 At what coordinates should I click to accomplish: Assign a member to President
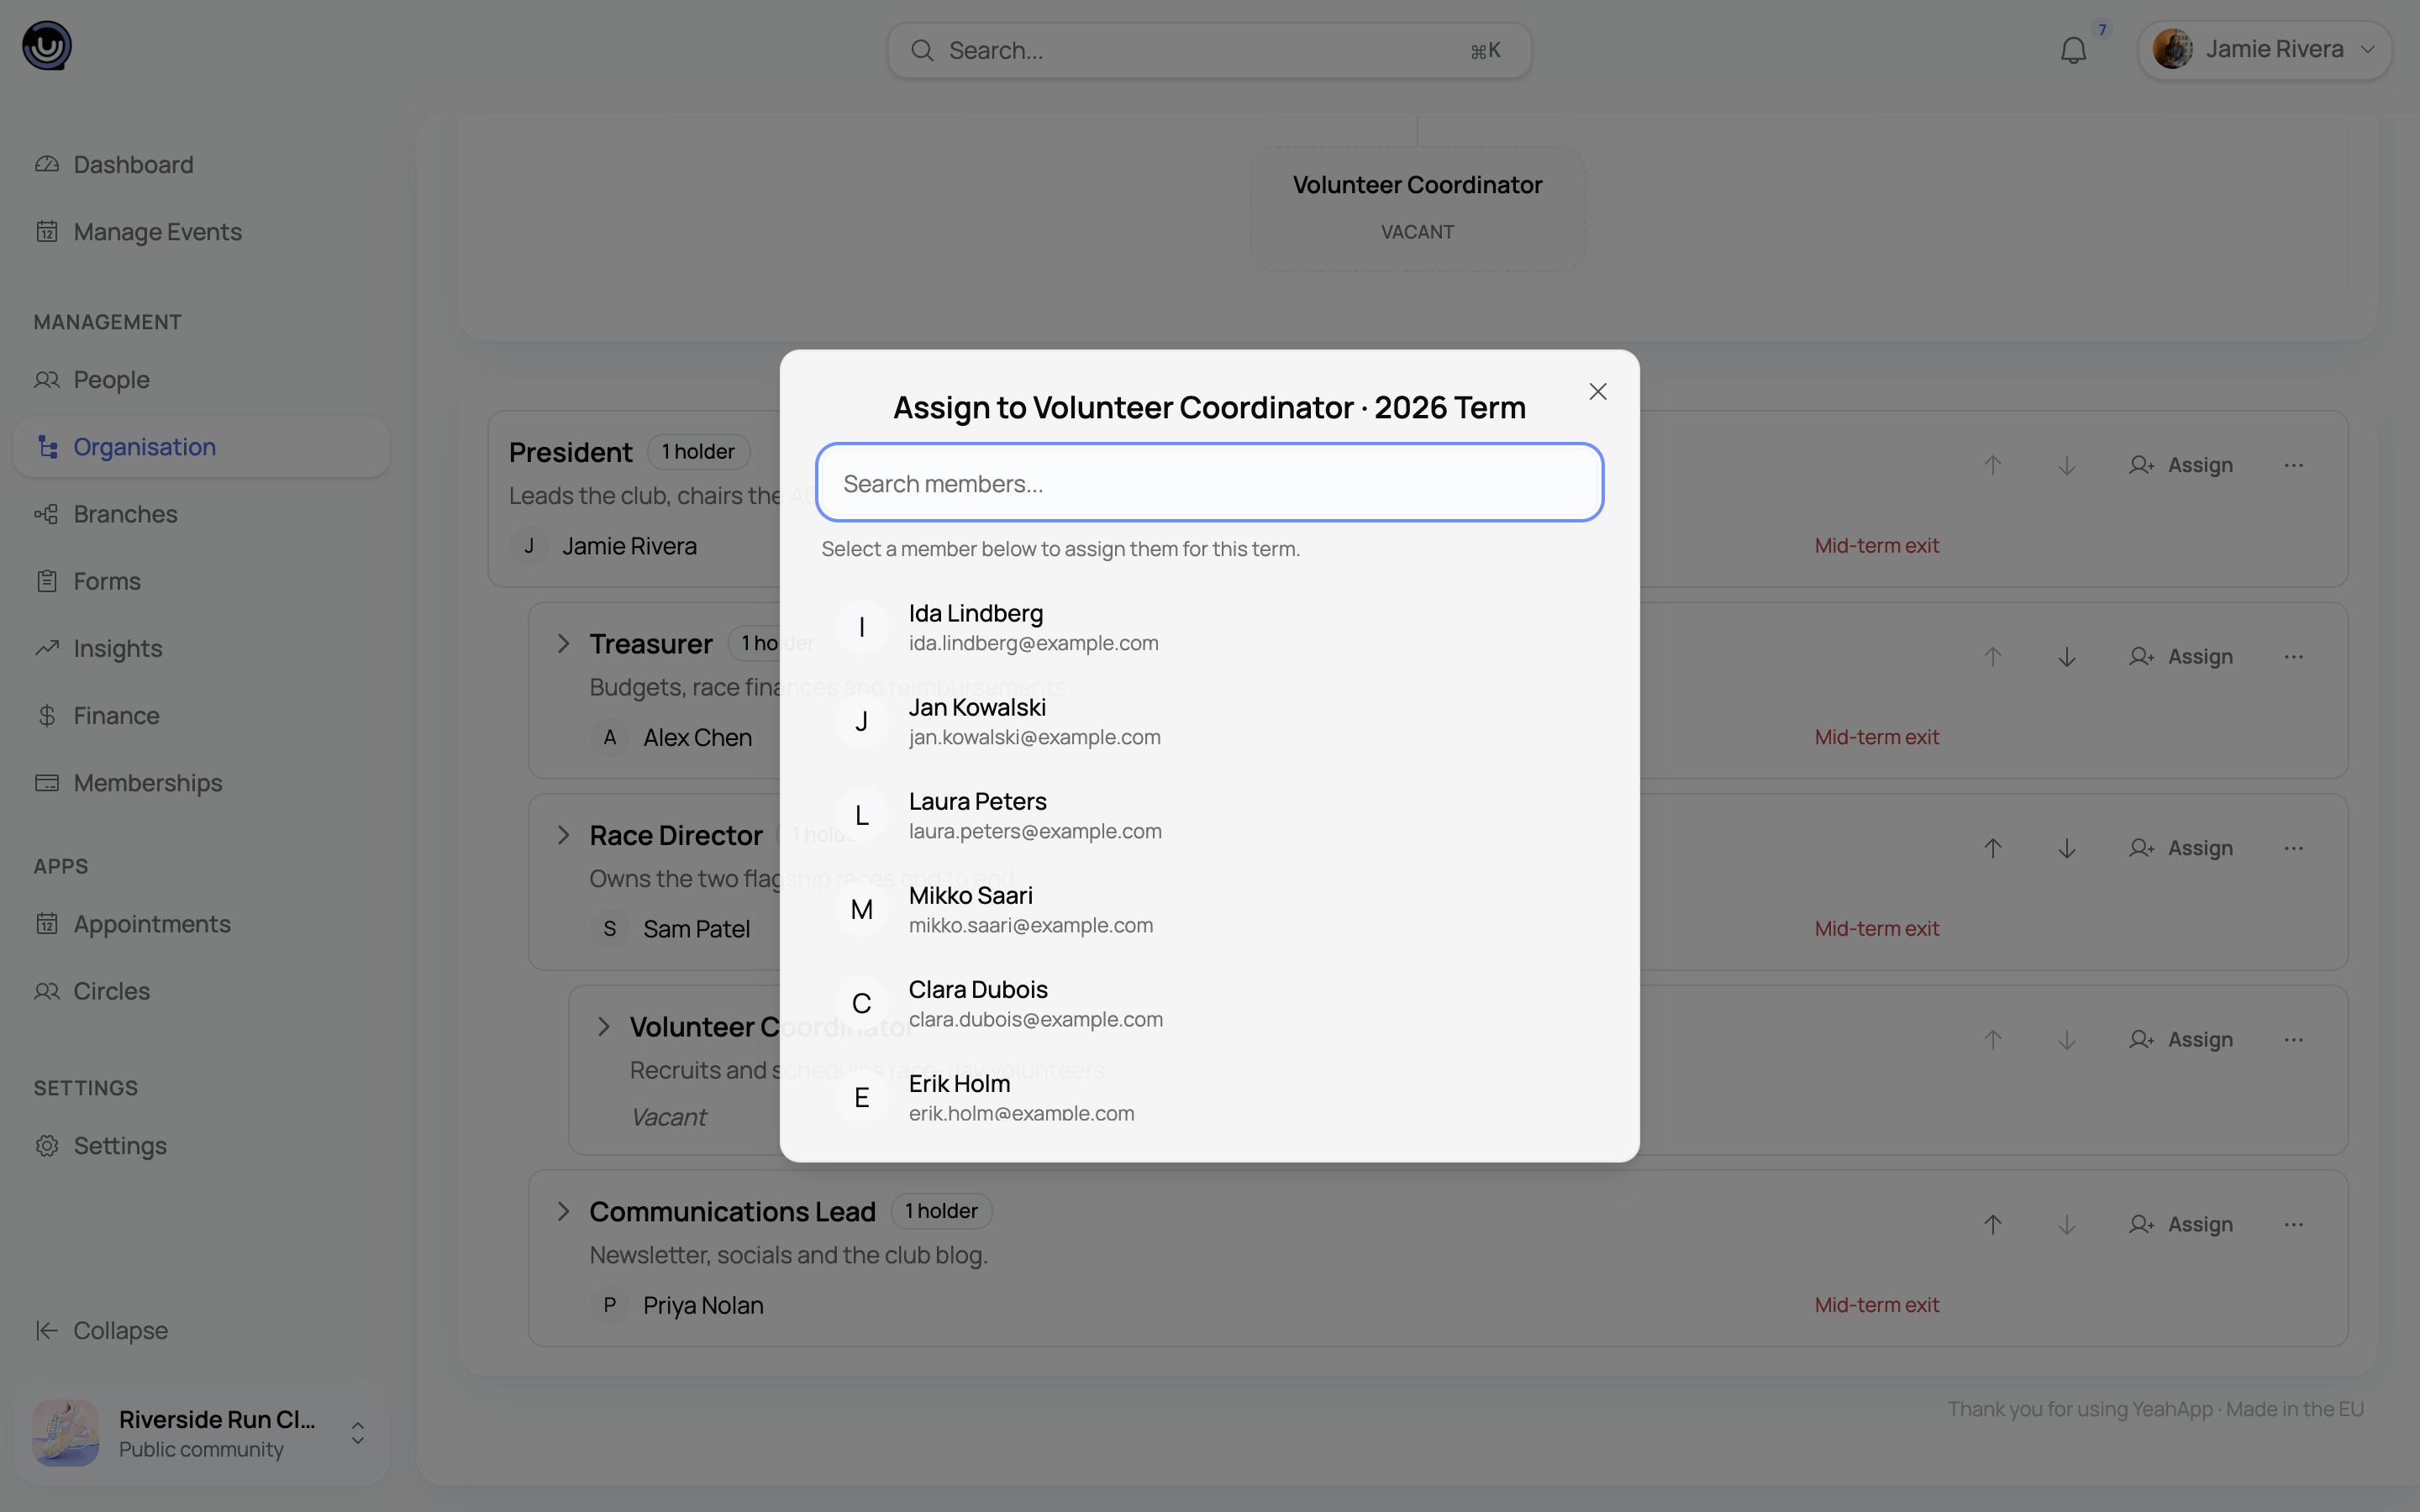click(x=2181, y=465)
